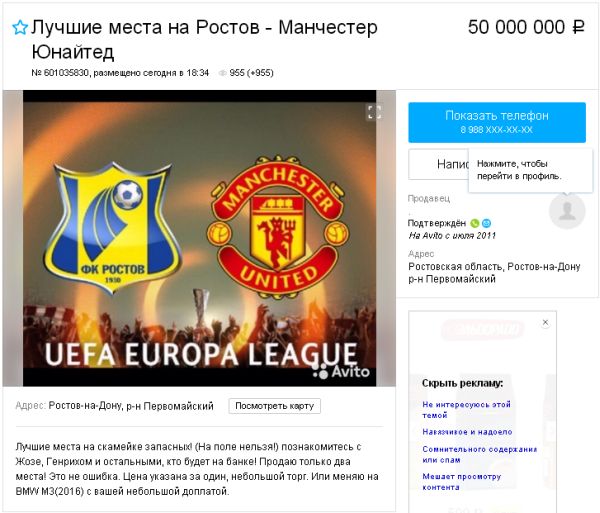Show seller phone number button
Screen dimensions: 600x513
pyautogui.click(x=497, y=122)
